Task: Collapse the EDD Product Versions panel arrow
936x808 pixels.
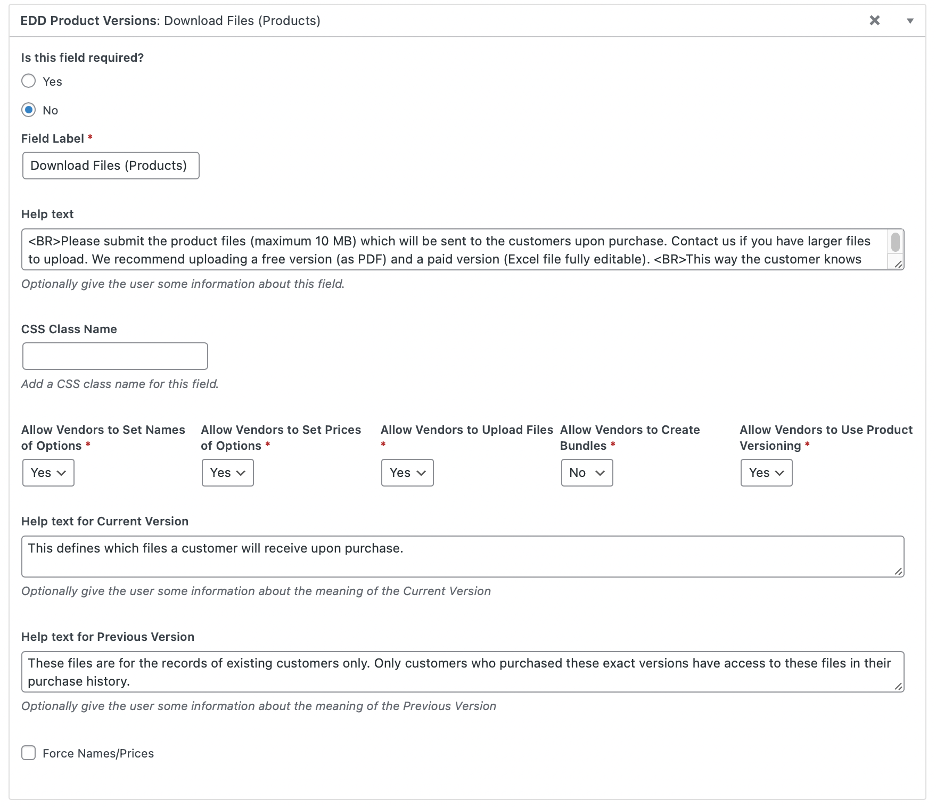Action: pos(910,21)
